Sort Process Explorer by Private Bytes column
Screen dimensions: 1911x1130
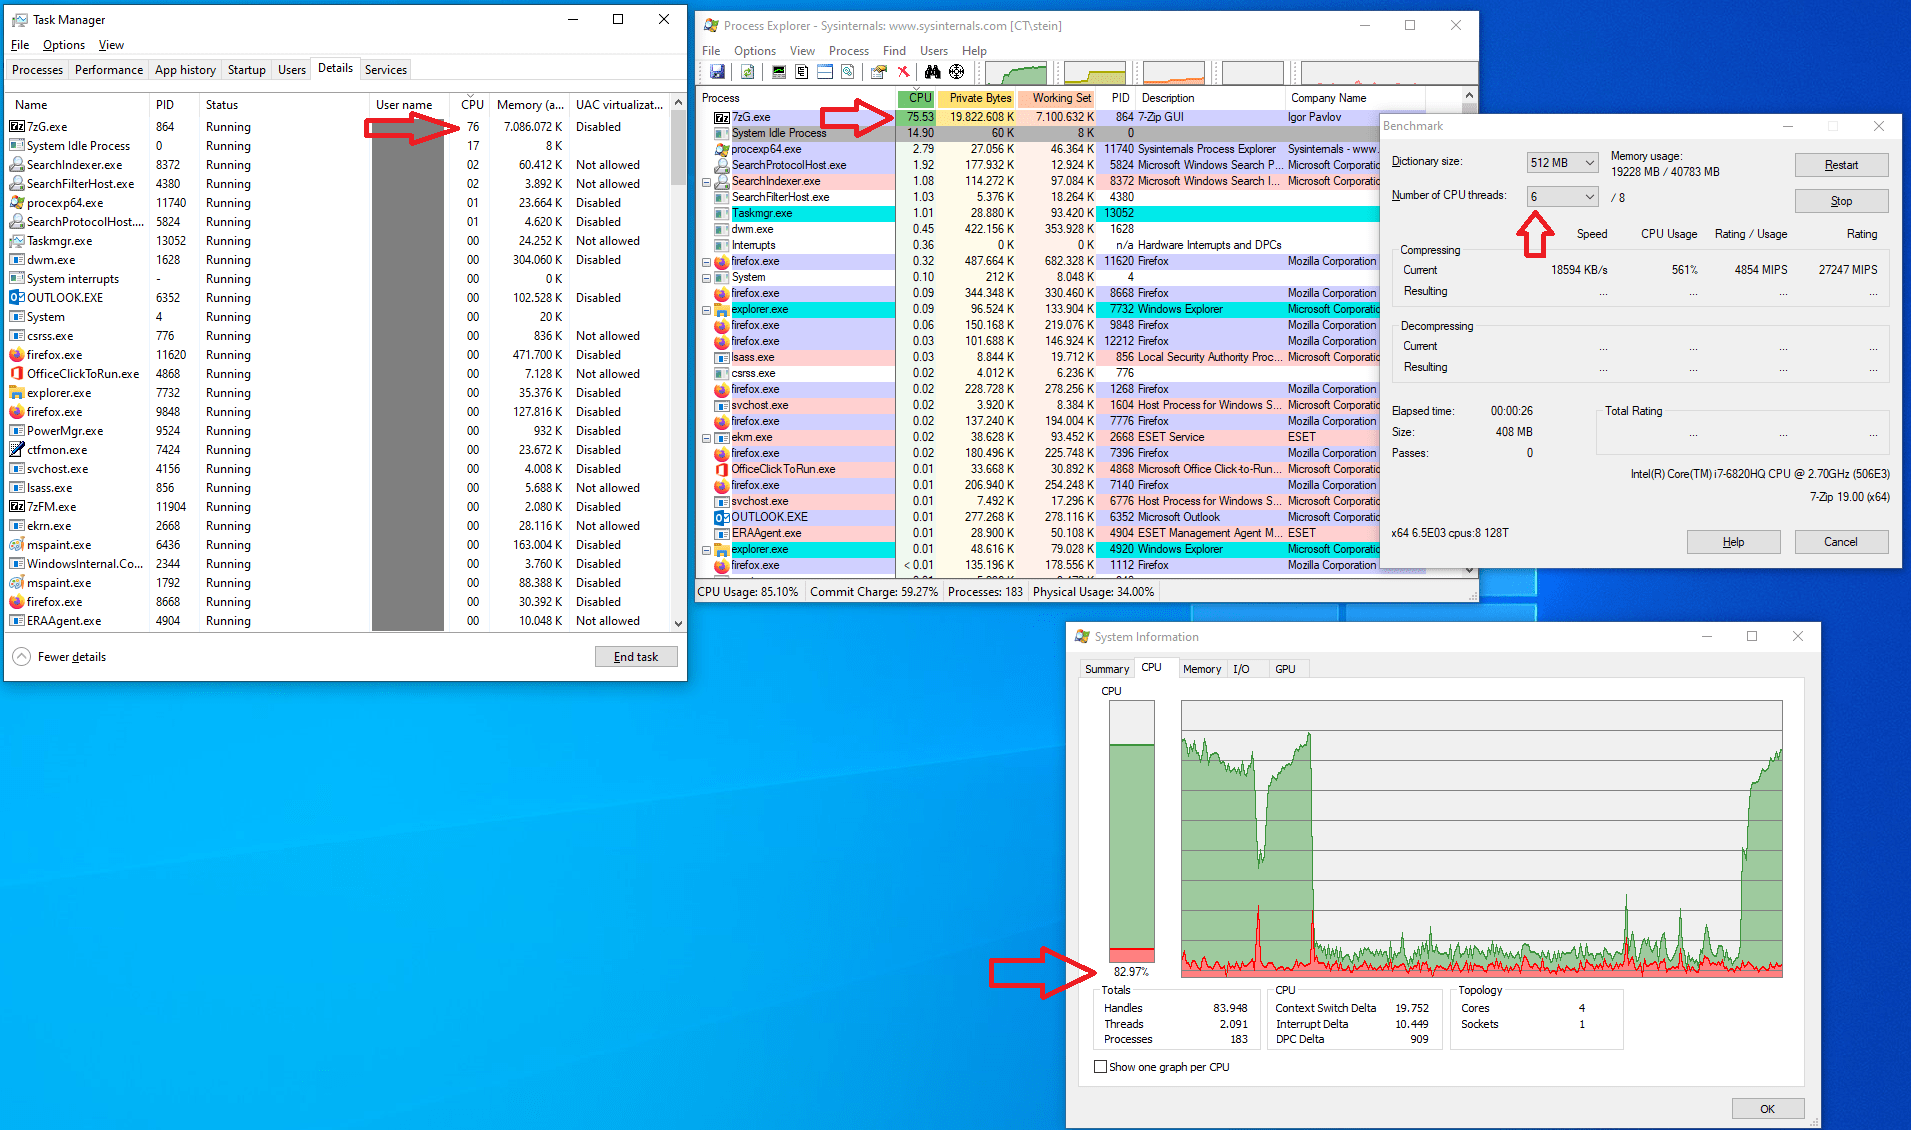[x=977, y=98]
